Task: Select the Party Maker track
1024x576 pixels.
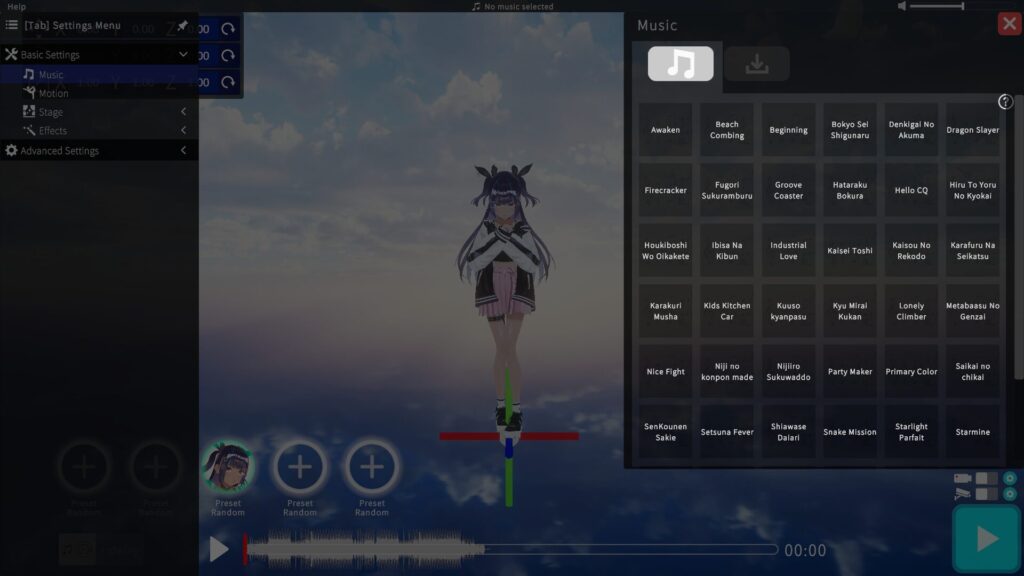Action: 850,371
